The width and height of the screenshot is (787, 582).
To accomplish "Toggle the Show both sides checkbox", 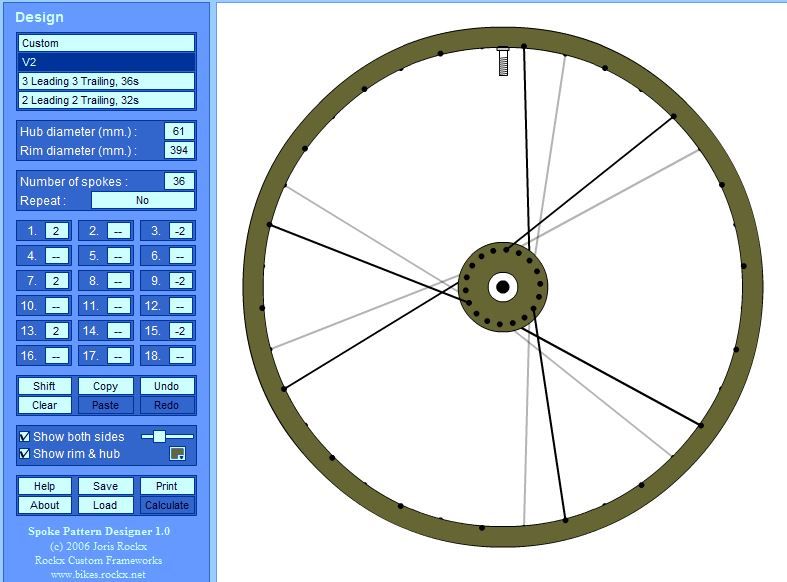I will [x=24, y=437].
